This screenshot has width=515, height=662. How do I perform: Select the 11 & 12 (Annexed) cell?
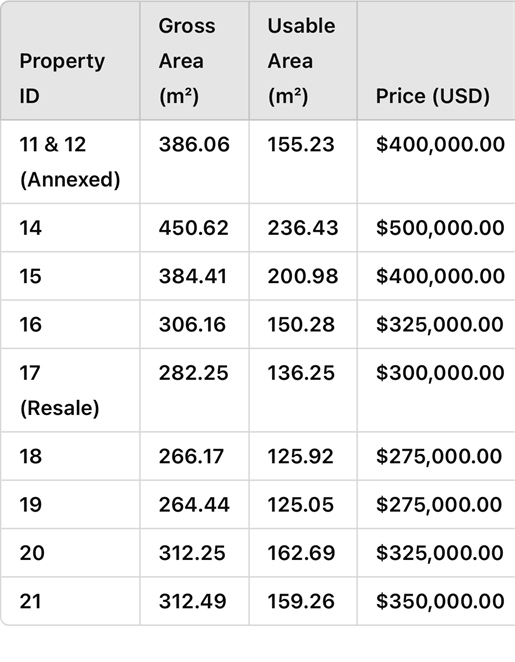pos(70,162)
